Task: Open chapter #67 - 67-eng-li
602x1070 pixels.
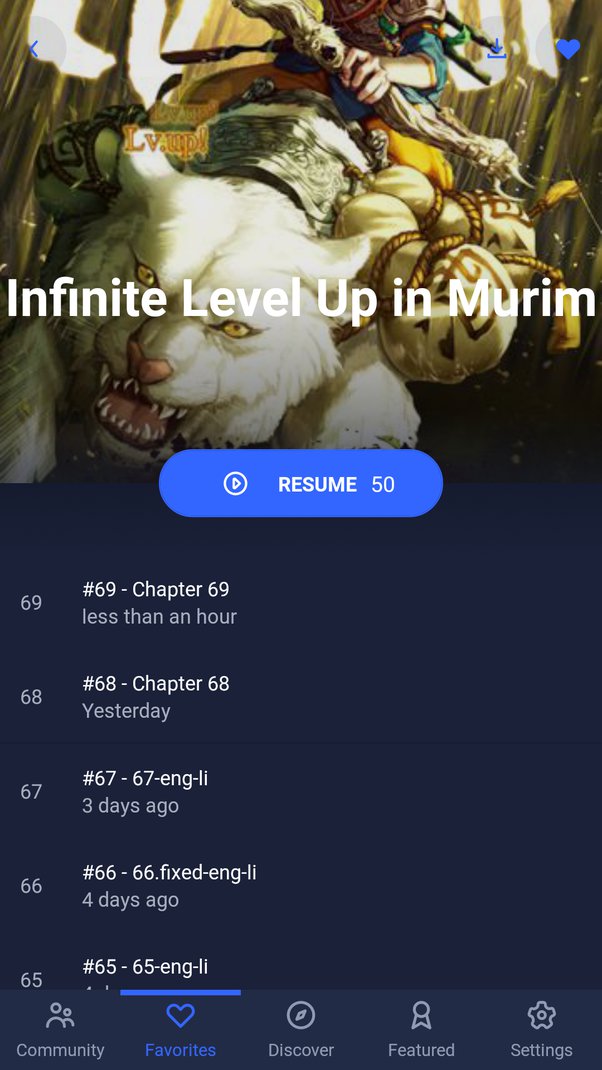Action: pyautogui.click(x=301, y=792)
